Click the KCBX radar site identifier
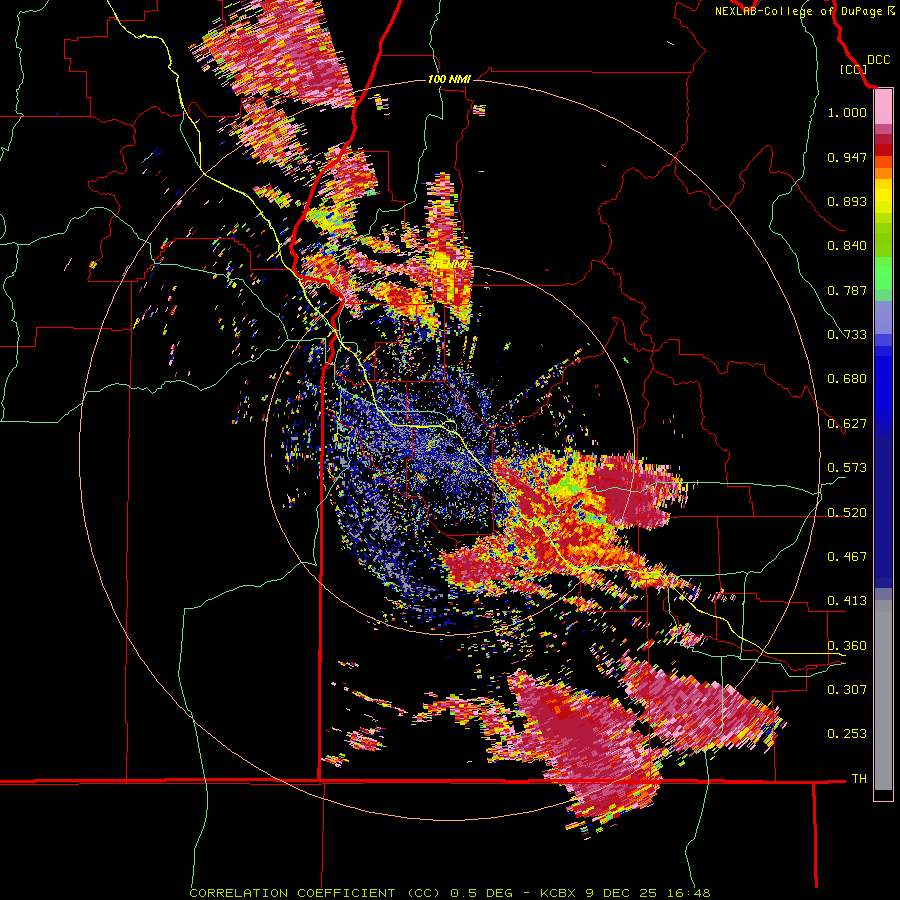This screenshot has width=900, height=900. [x=559, y=893]
